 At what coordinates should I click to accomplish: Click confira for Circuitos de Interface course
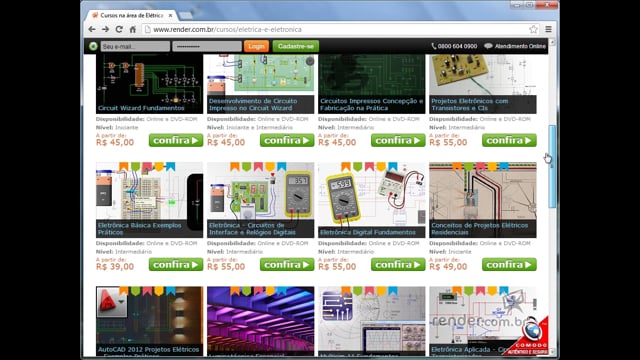pyautogui.click(x=287, y=264)
